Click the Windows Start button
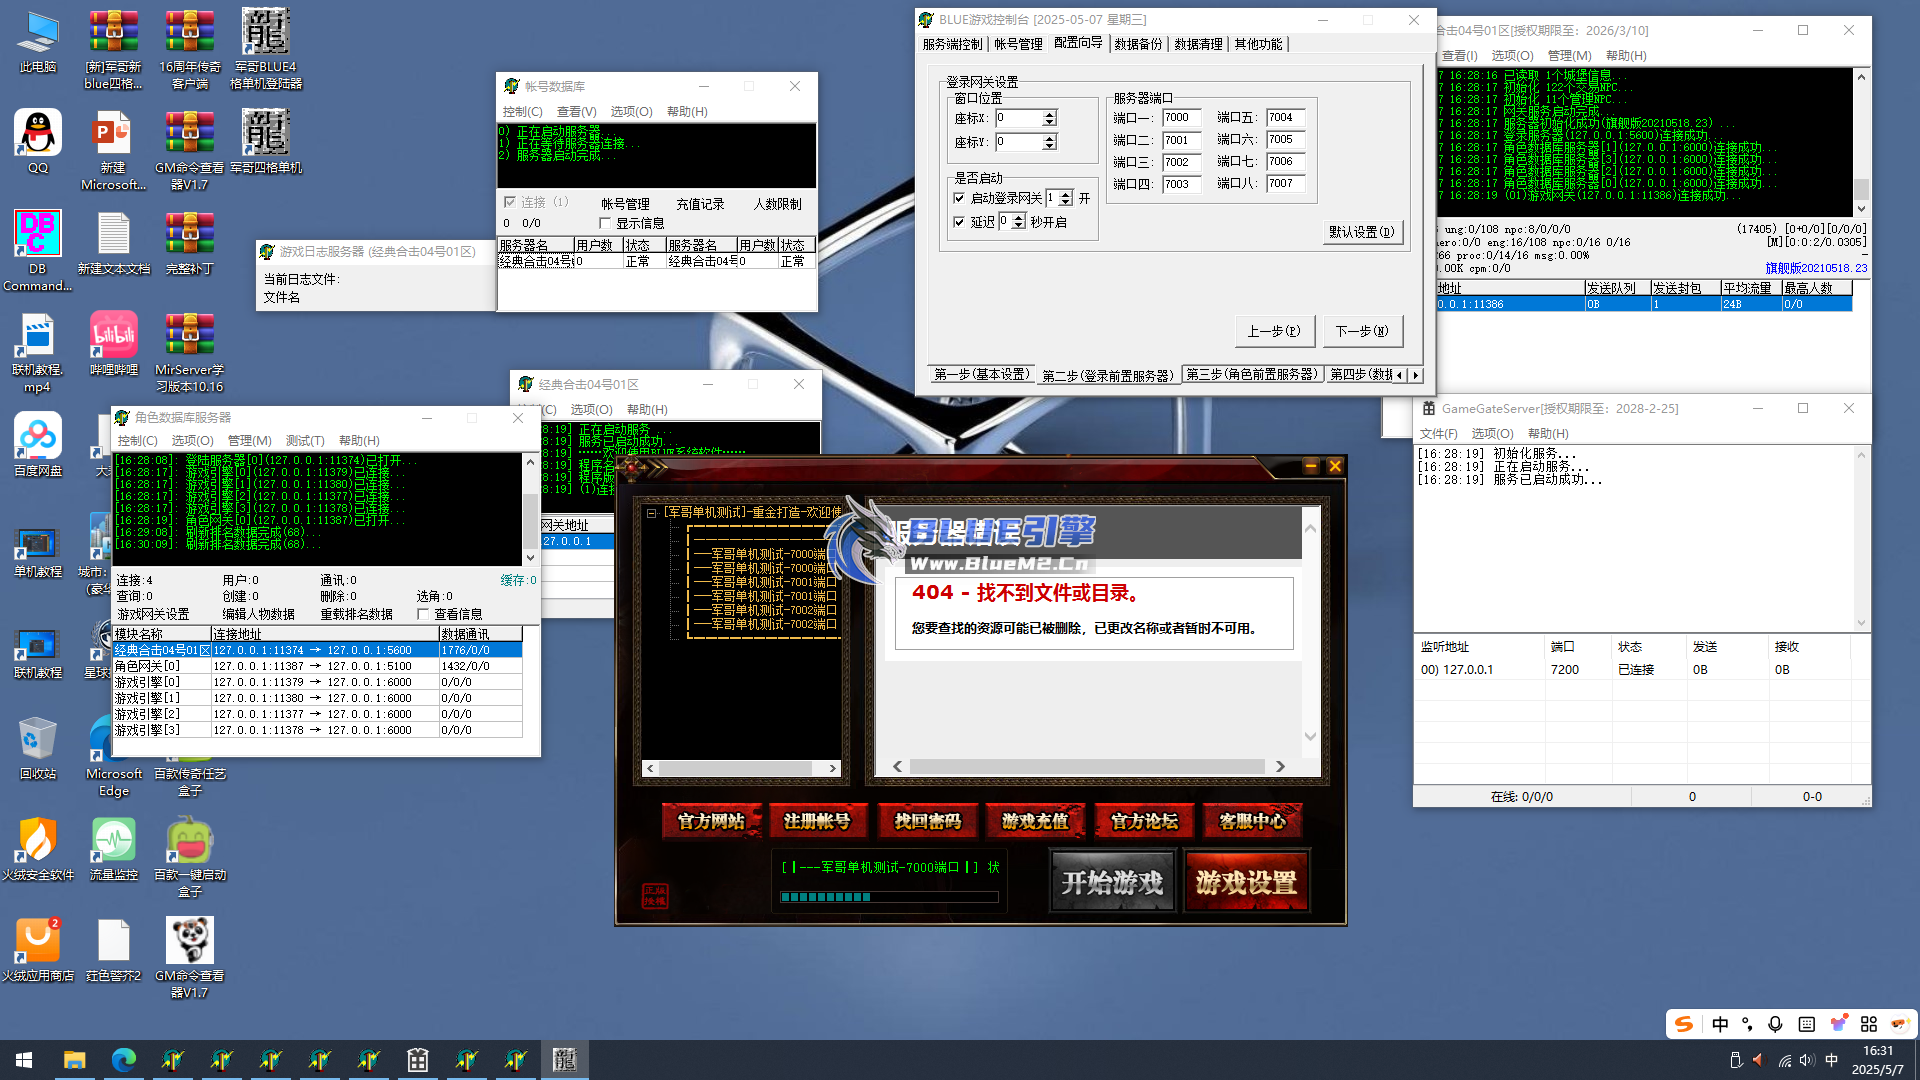Image resolution: width=1920 pixels, height=1080 pixels. (x=24, y=1060)
